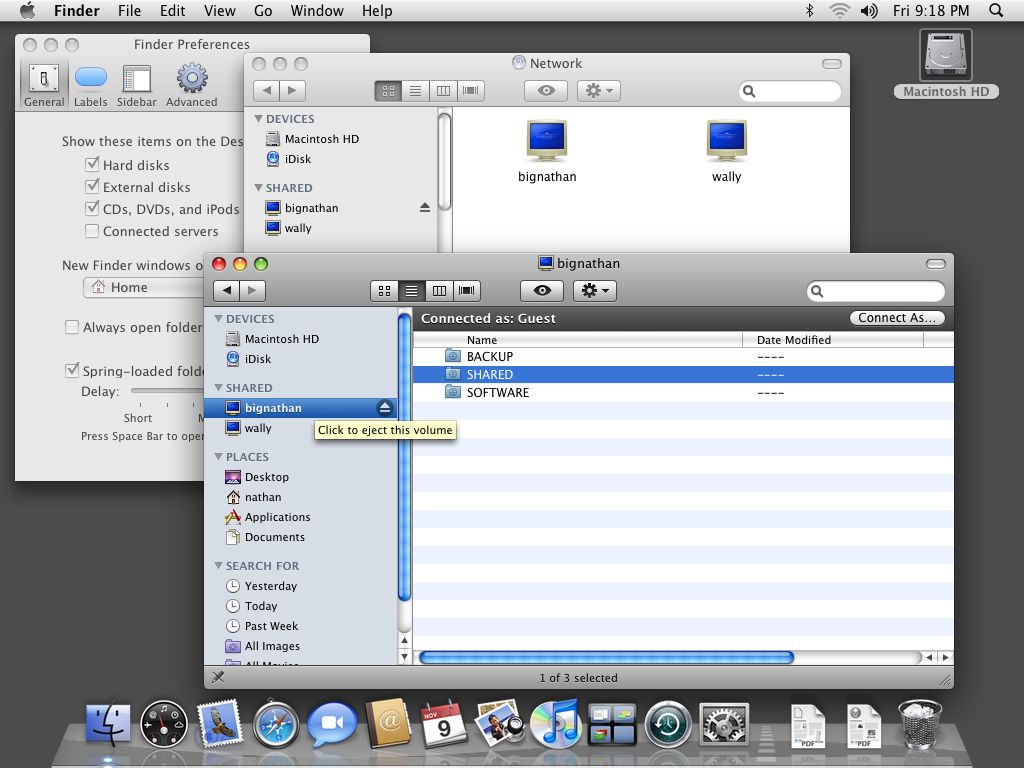
Task: Click search field in Network window
Action: 790,91
